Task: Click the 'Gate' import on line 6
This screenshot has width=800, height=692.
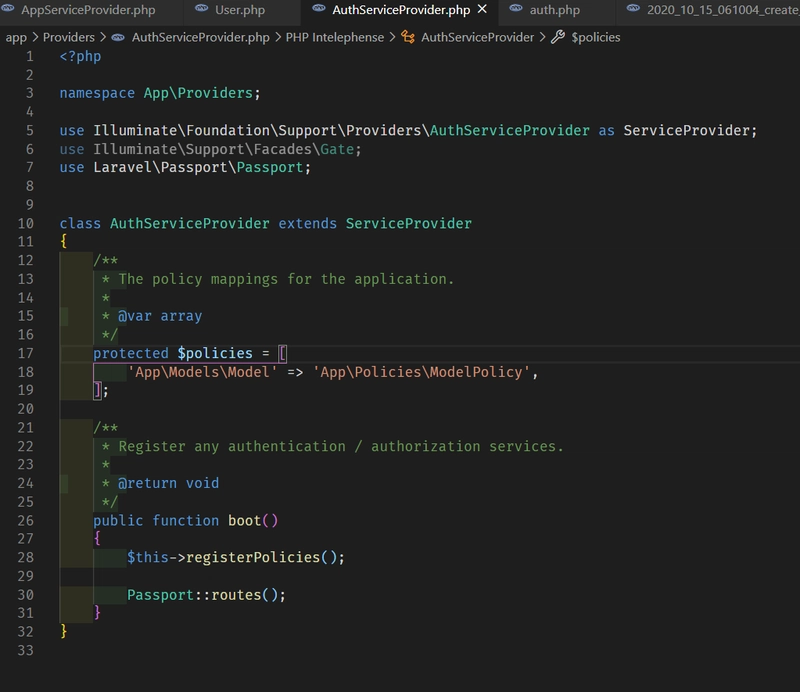Action: [x=337, y=149]
